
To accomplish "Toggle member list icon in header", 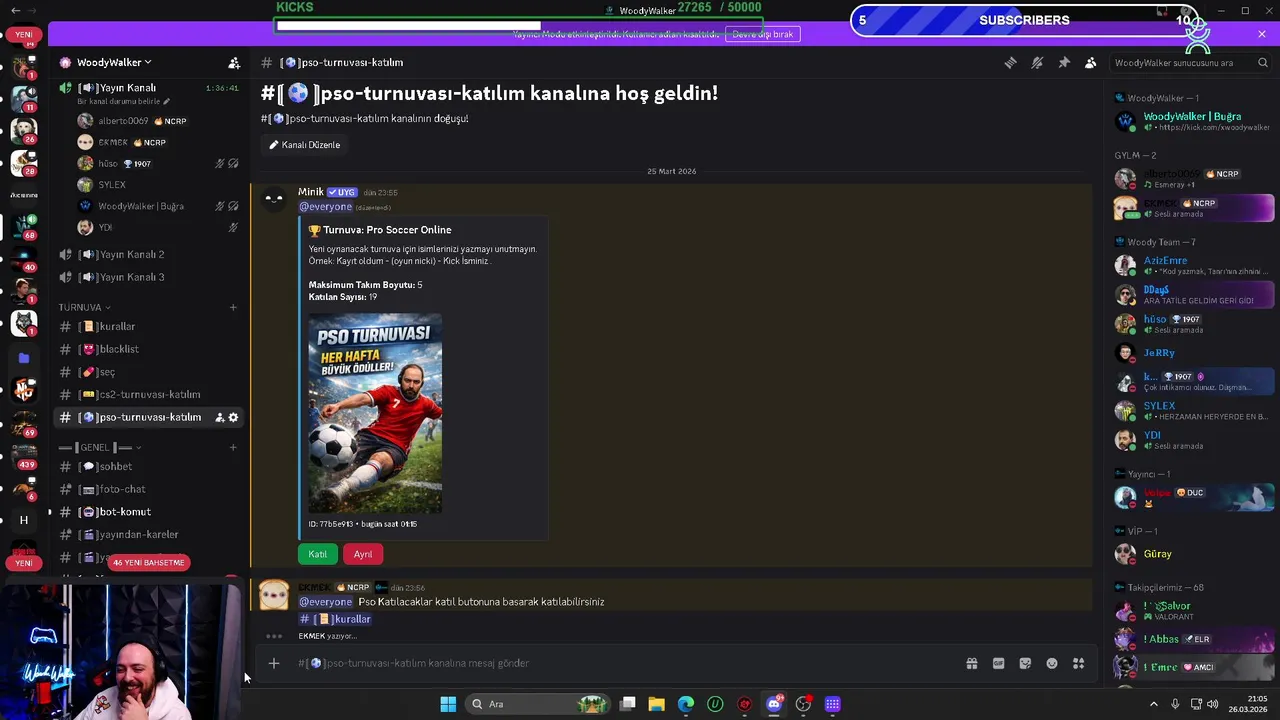I will pyautogui.click(x=1091, y=62).
